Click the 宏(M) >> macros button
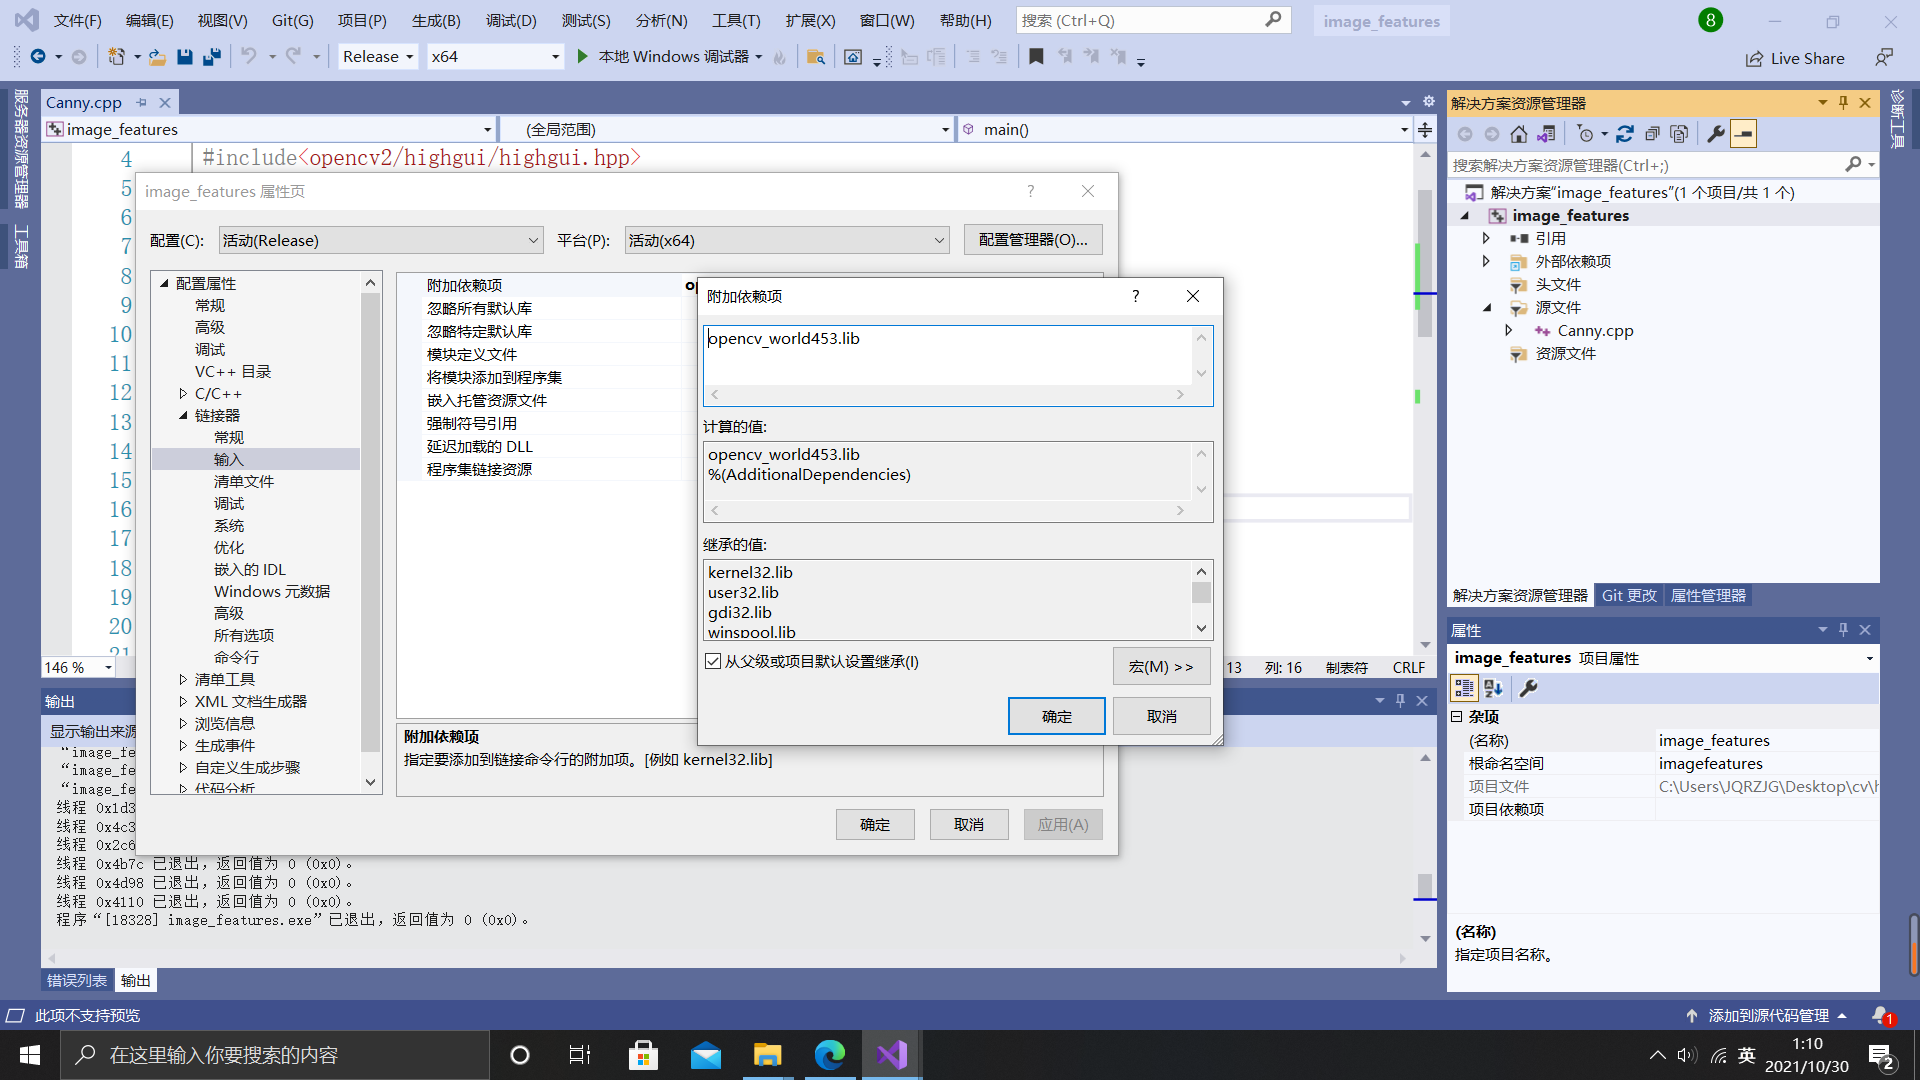The height and width of the screenshot is (1080, 1920). [1160, 666]
